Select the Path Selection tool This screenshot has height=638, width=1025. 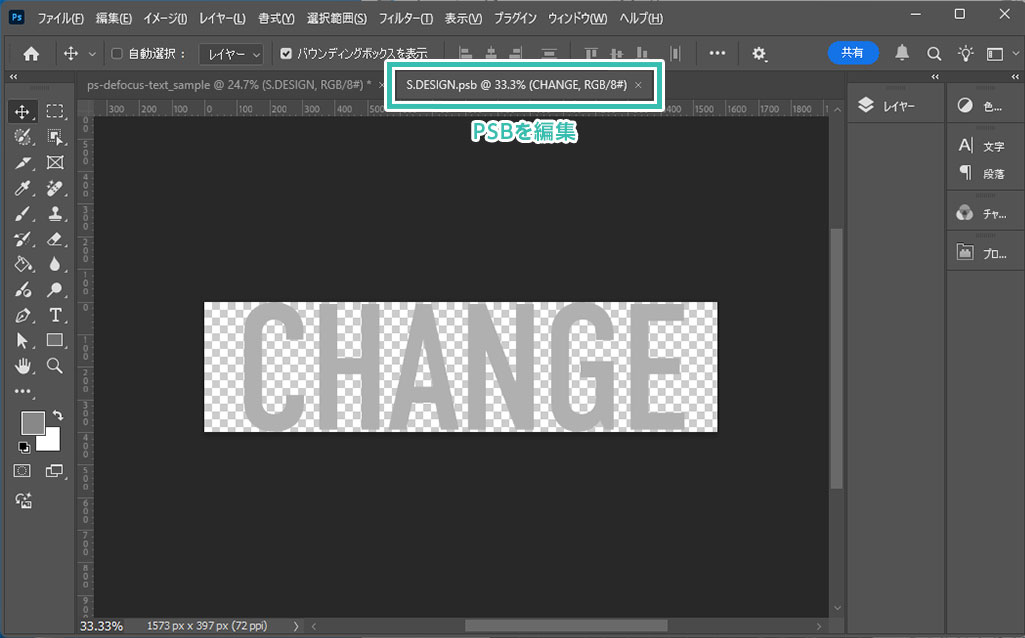[x=22, y=341]
